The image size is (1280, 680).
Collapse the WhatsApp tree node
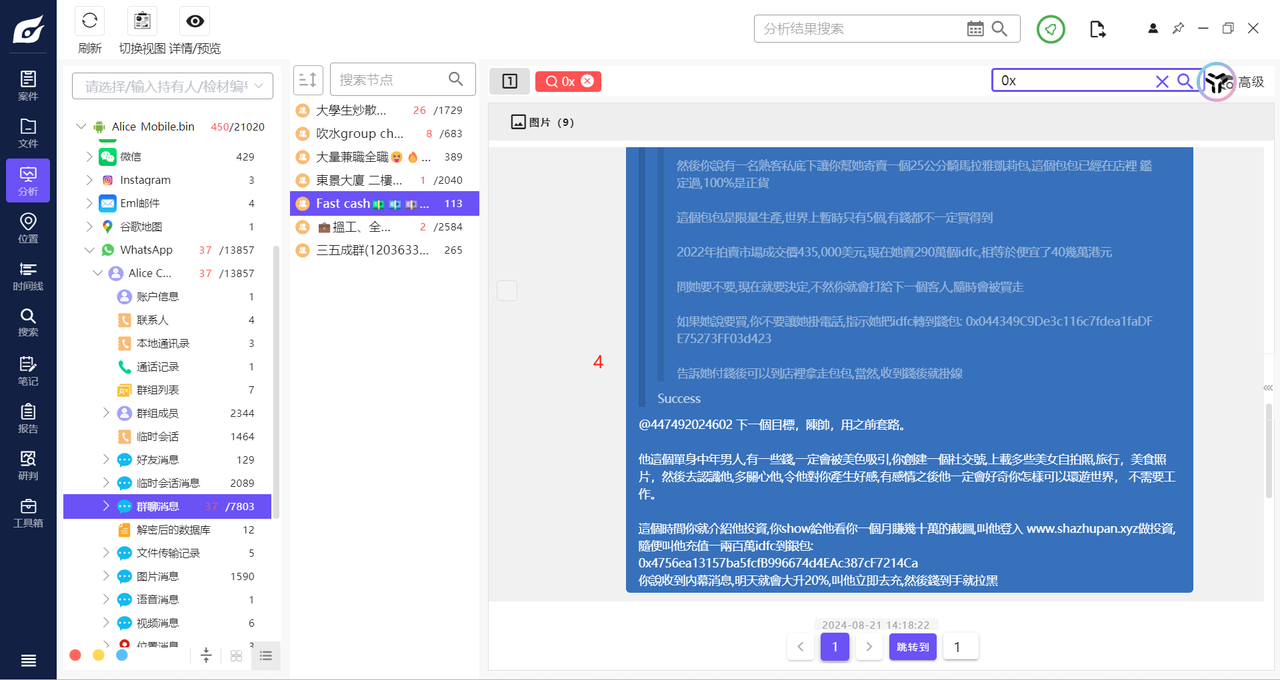90,250
